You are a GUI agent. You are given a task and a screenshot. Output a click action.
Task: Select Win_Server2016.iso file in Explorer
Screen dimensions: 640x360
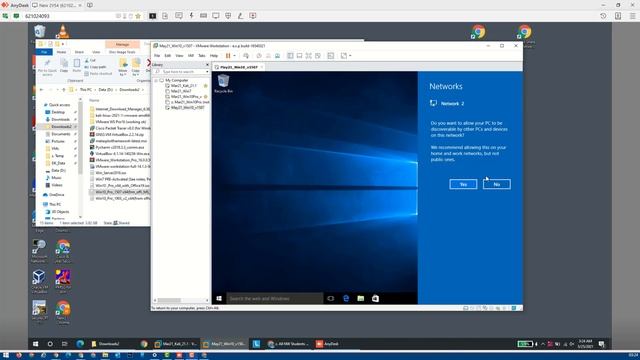pos(108,173)
